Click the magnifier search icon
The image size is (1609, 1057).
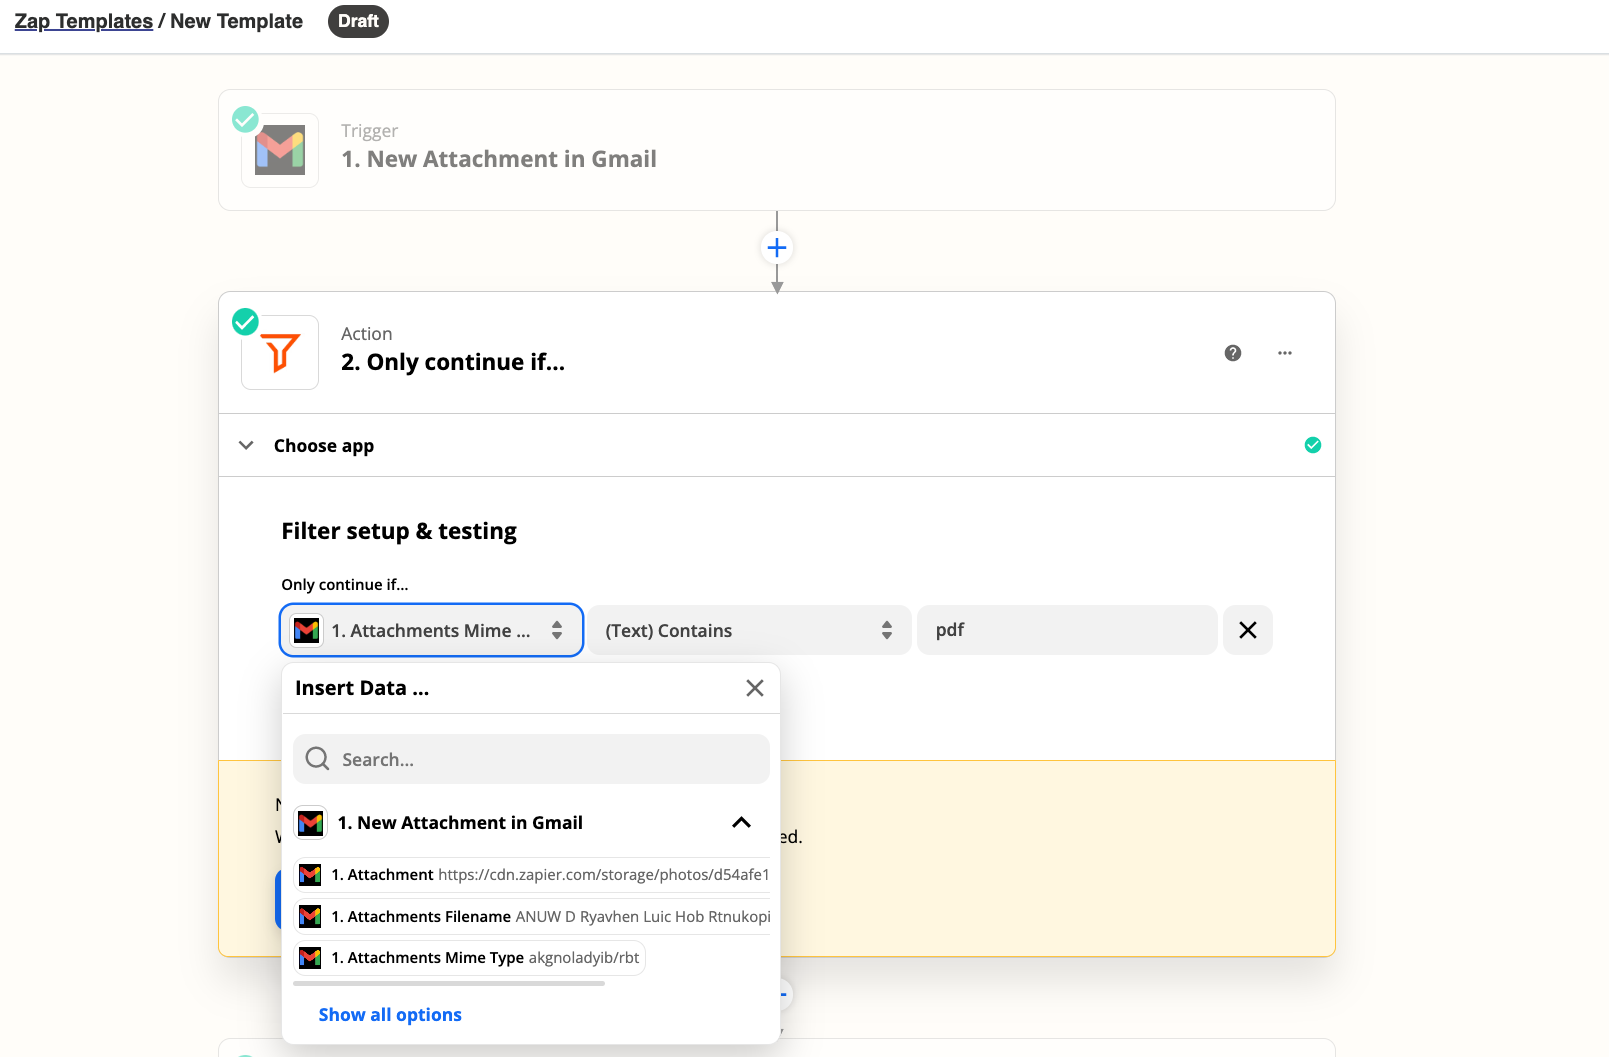317,759
